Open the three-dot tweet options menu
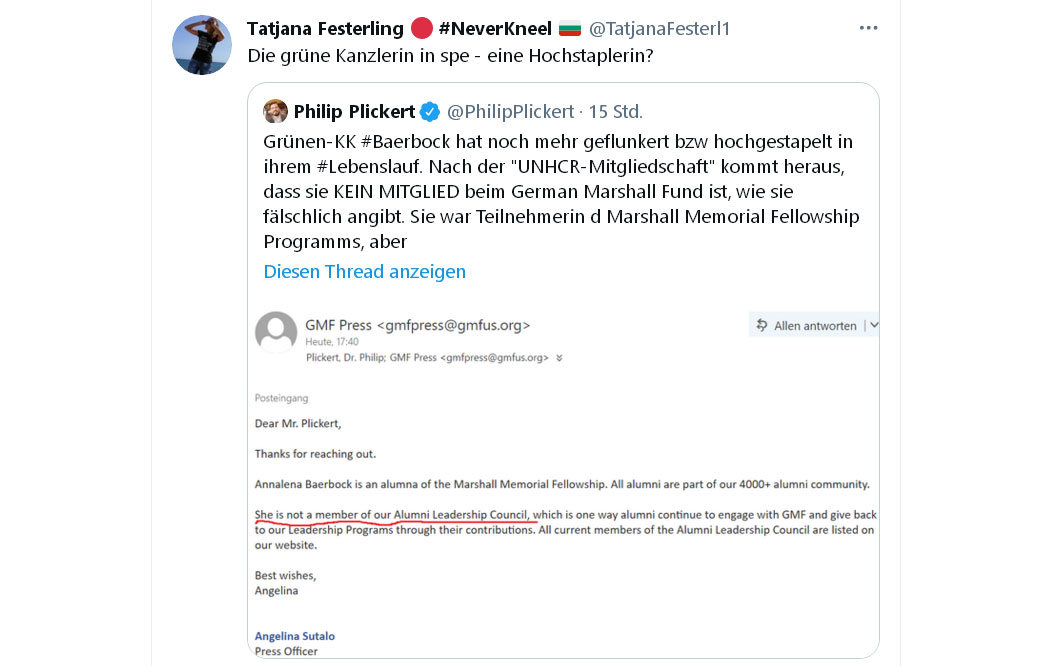 pyautogui.click(x=869, y=28)
